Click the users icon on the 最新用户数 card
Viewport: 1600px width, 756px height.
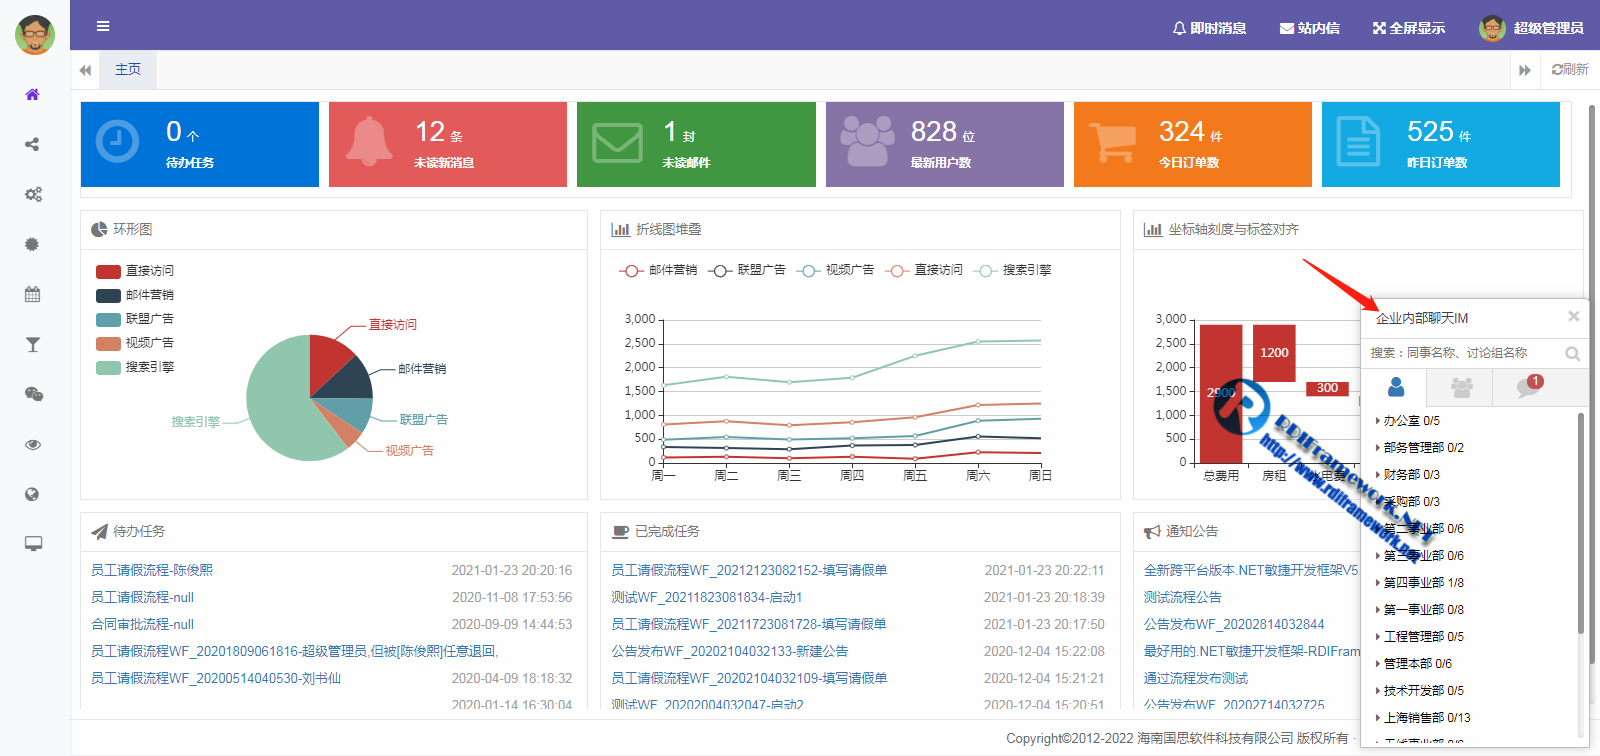click(x=866, y=141)
